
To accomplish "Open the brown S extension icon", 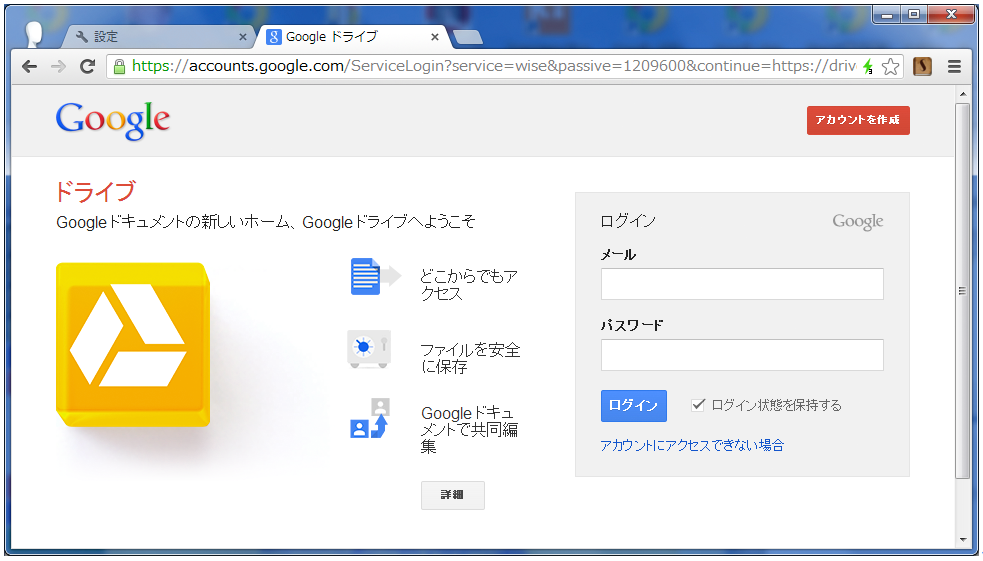I will (x=922, y=66).
